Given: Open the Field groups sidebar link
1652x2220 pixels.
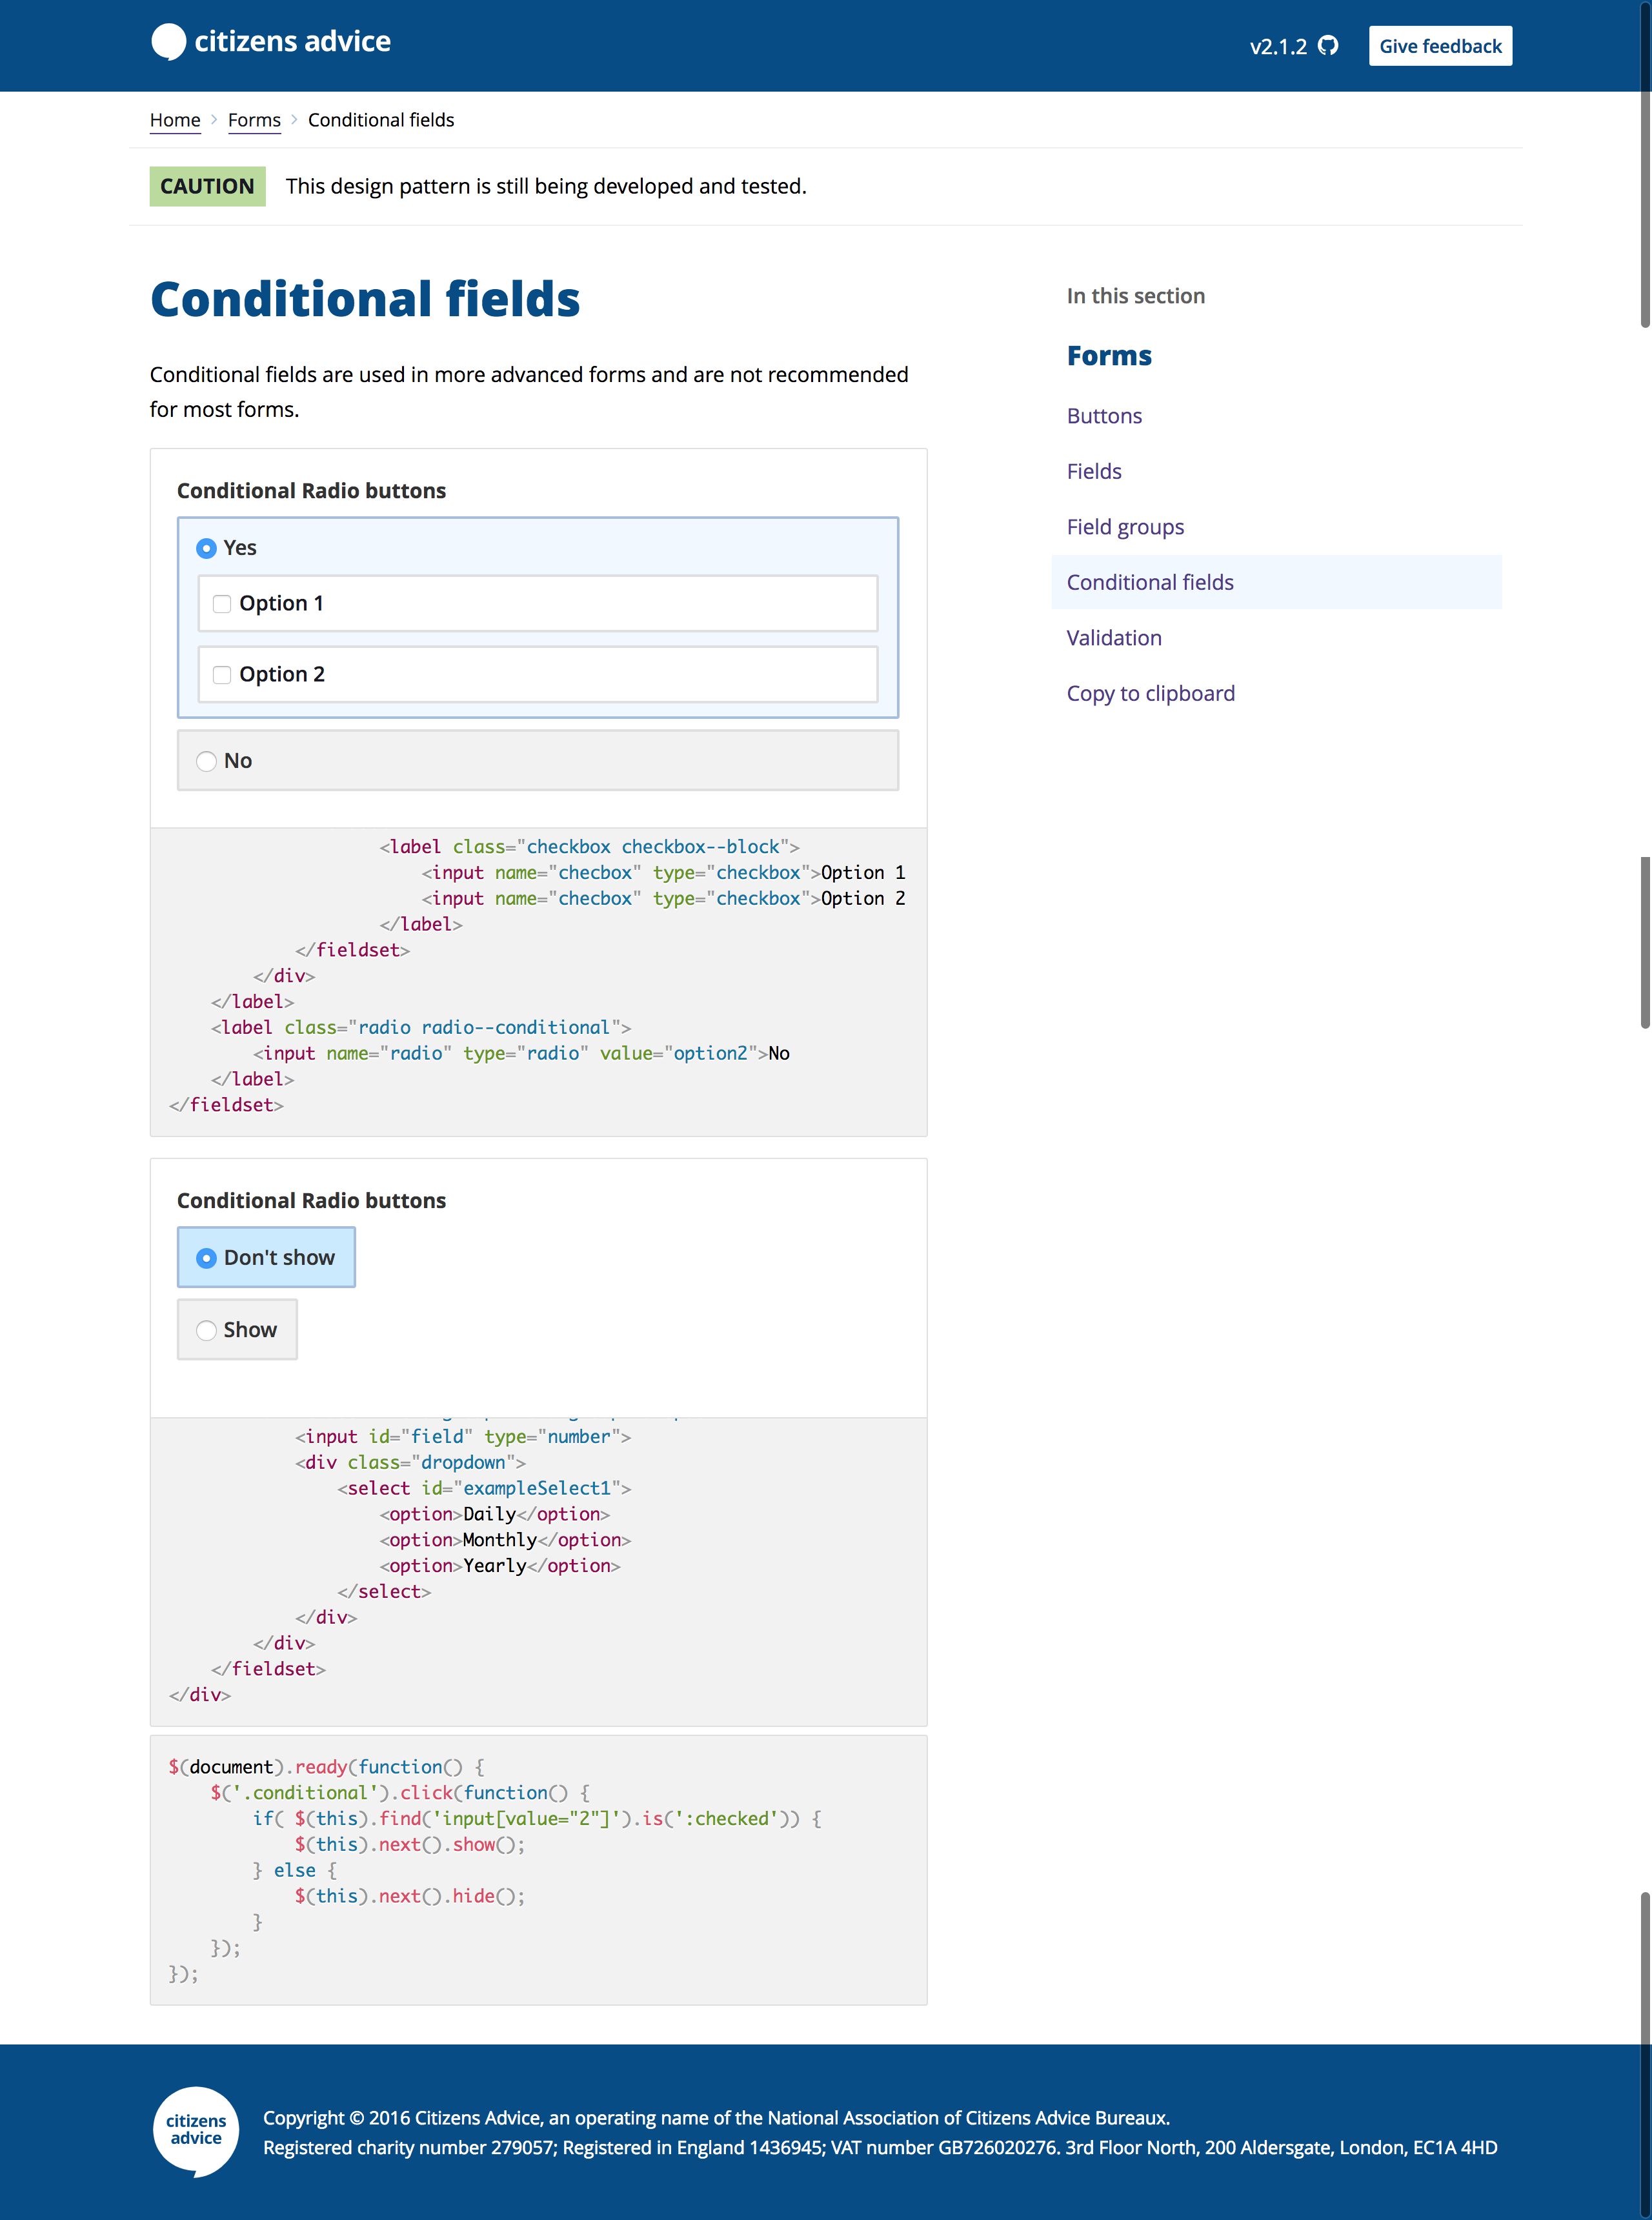Looking at the screenshot, I should coord(1125,527).
